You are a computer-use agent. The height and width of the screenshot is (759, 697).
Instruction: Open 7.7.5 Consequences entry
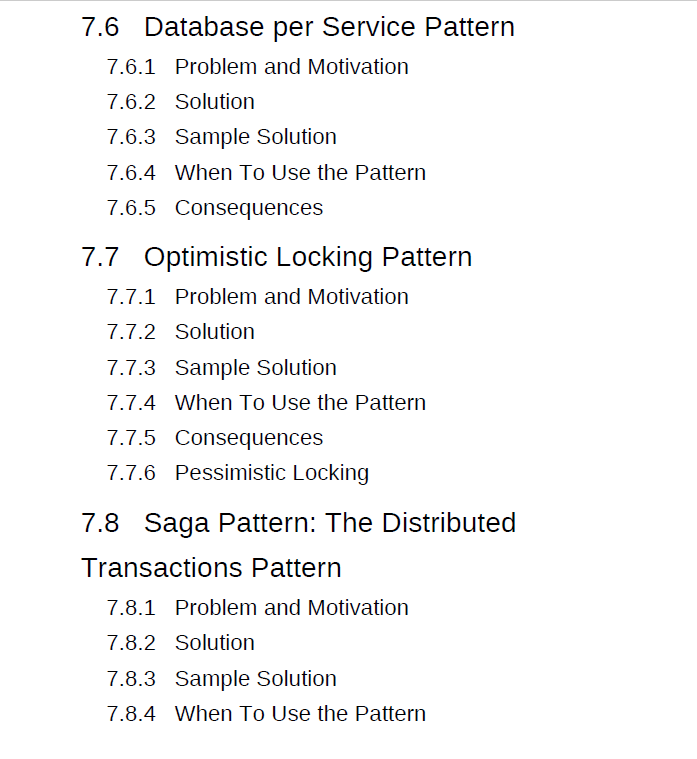[248, 438]
